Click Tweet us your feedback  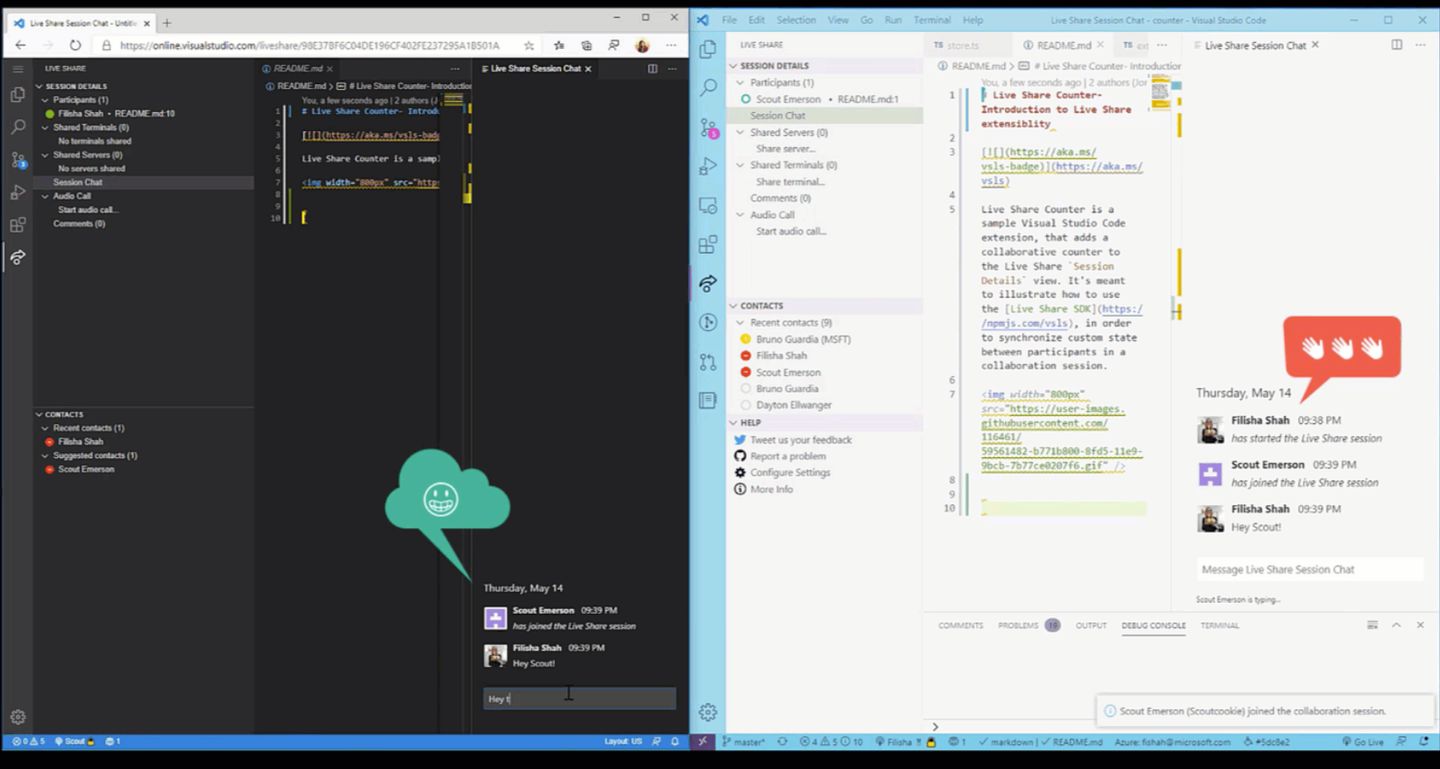801,440
